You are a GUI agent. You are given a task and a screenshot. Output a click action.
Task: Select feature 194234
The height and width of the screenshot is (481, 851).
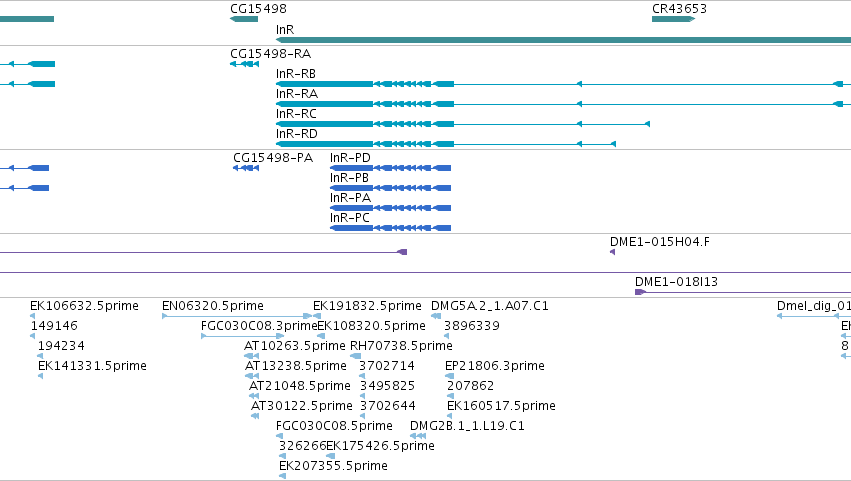click(x=61, y=346)
